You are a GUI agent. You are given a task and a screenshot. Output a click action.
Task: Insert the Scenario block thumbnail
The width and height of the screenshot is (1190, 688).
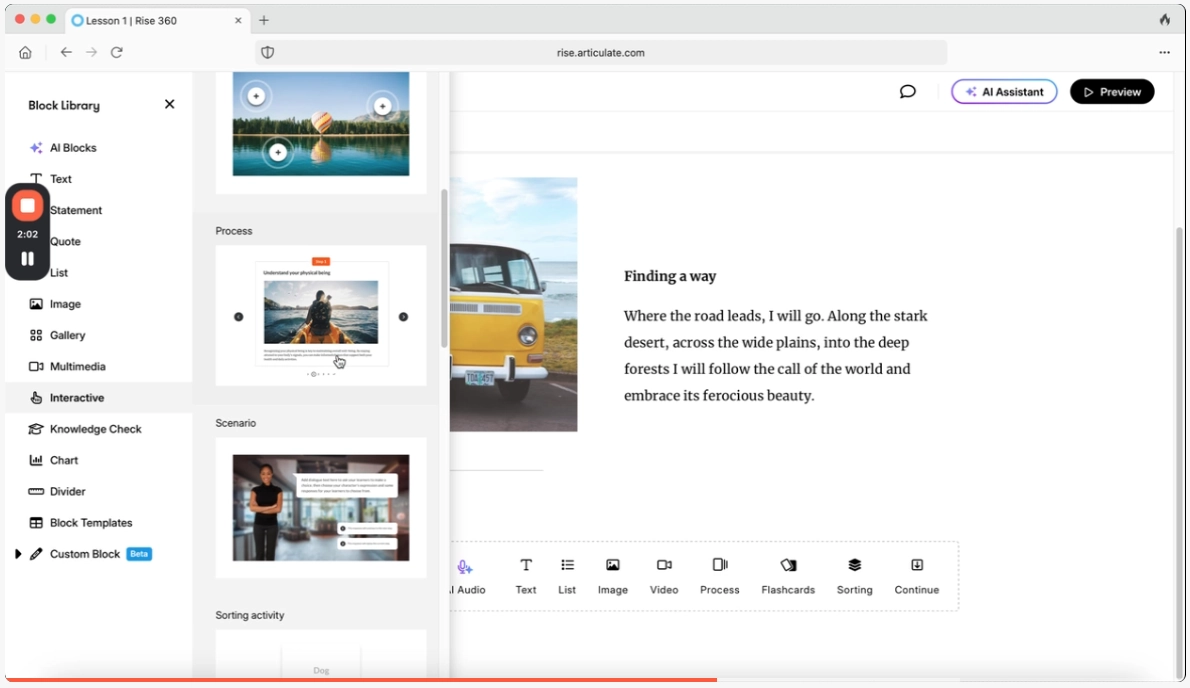(x=320, y=507)
